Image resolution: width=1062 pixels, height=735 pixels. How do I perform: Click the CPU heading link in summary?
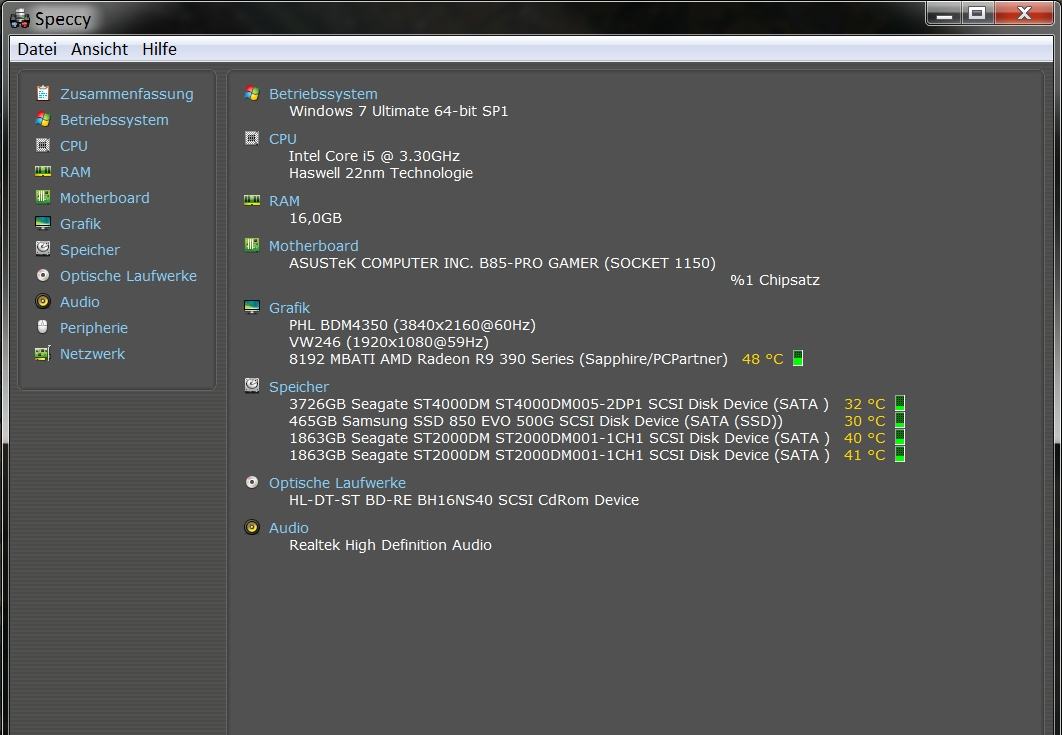click(282, 139)
